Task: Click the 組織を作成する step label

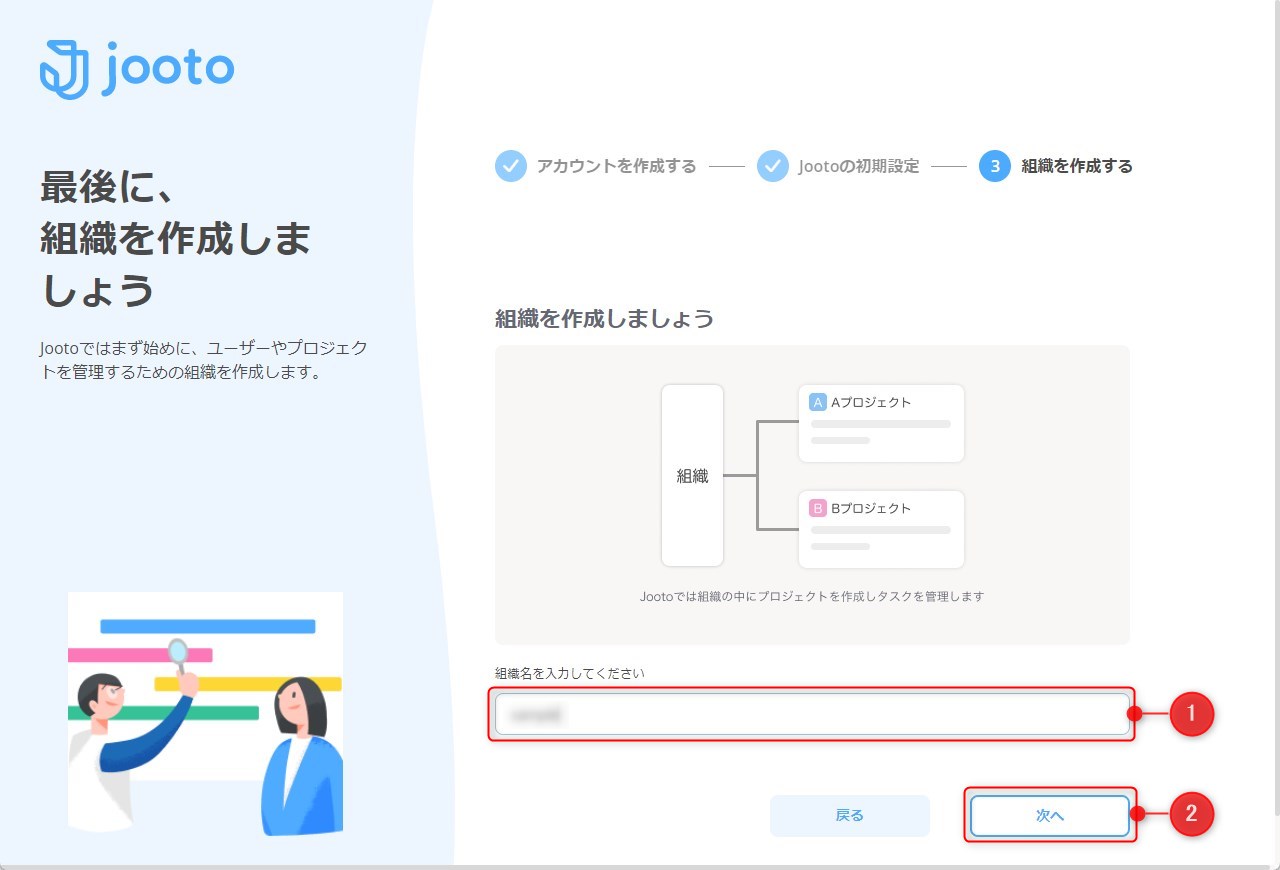Action: (1075, 166)
